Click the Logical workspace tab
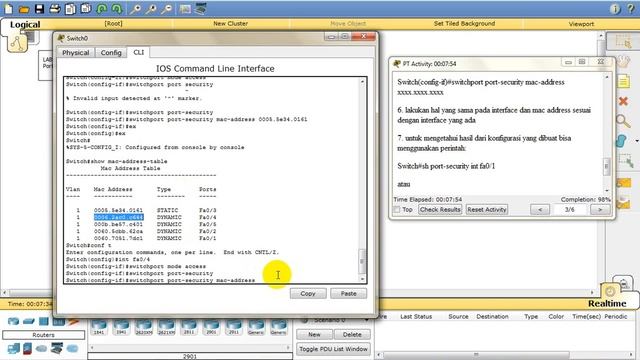This screenshot has height=360, width=640. click(x=25, y=24)
